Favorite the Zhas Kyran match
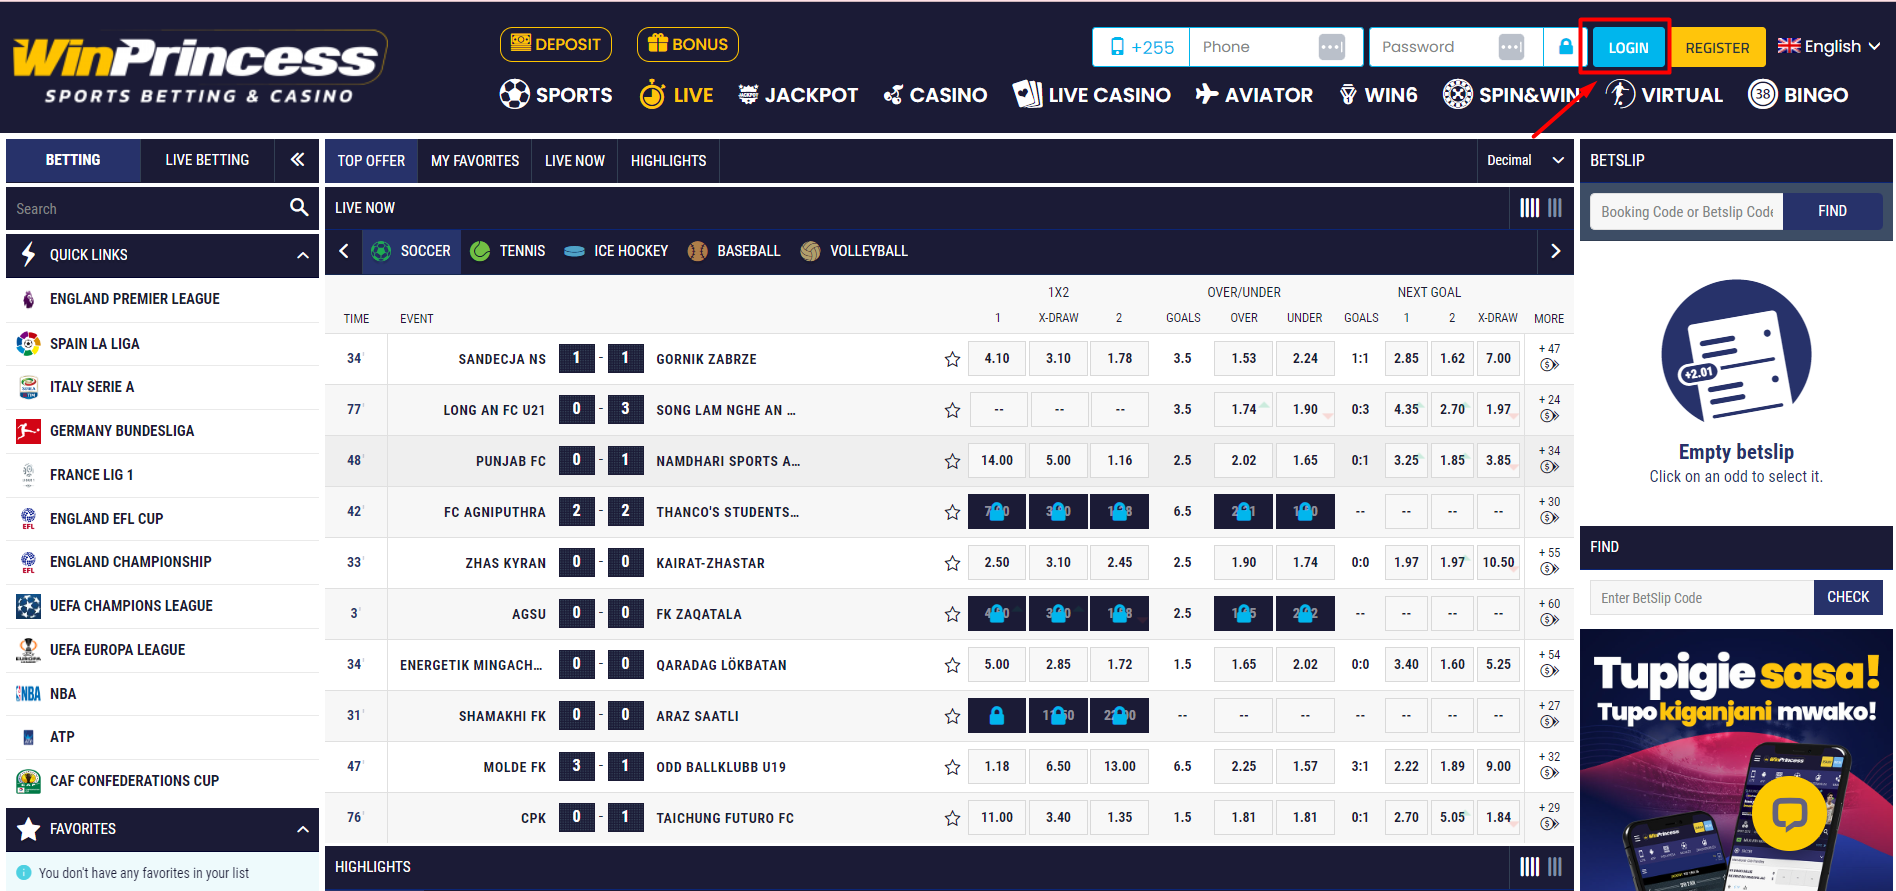The width and height of the screenshot is (1896, 891). (952, 563)
